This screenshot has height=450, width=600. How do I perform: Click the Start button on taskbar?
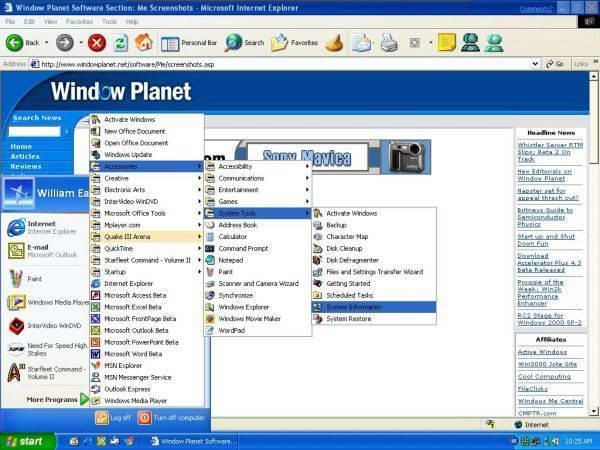[x=28, y=441]
